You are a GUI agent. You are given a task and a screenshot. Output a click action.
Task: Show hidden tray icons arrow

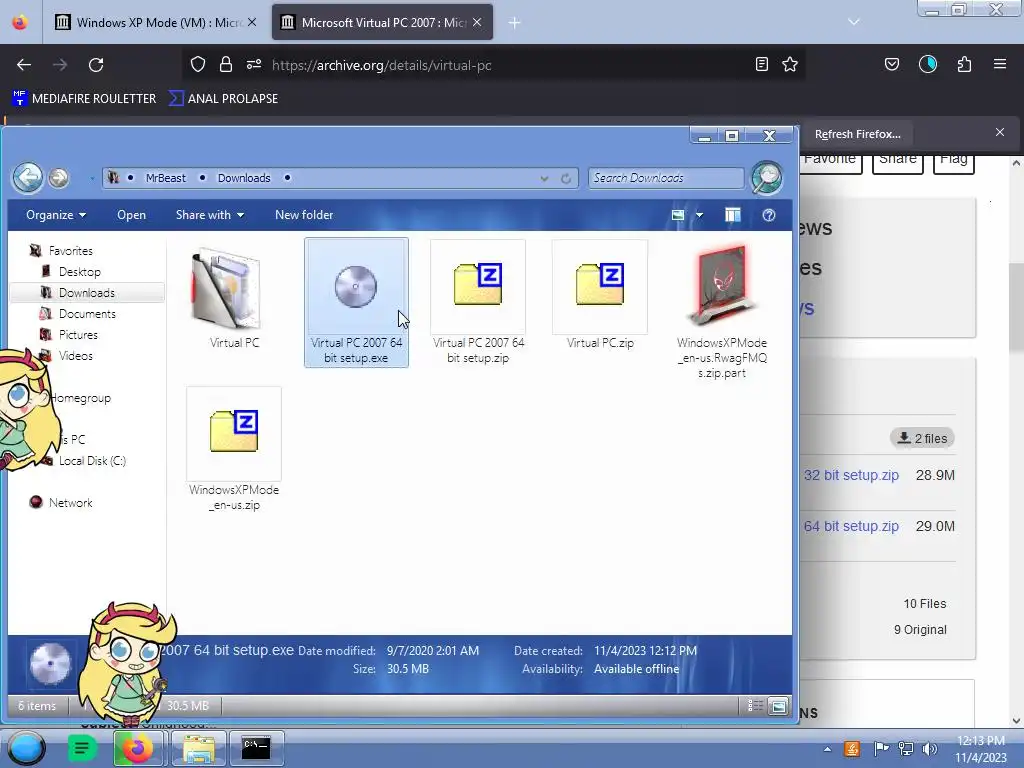[827, 749]
